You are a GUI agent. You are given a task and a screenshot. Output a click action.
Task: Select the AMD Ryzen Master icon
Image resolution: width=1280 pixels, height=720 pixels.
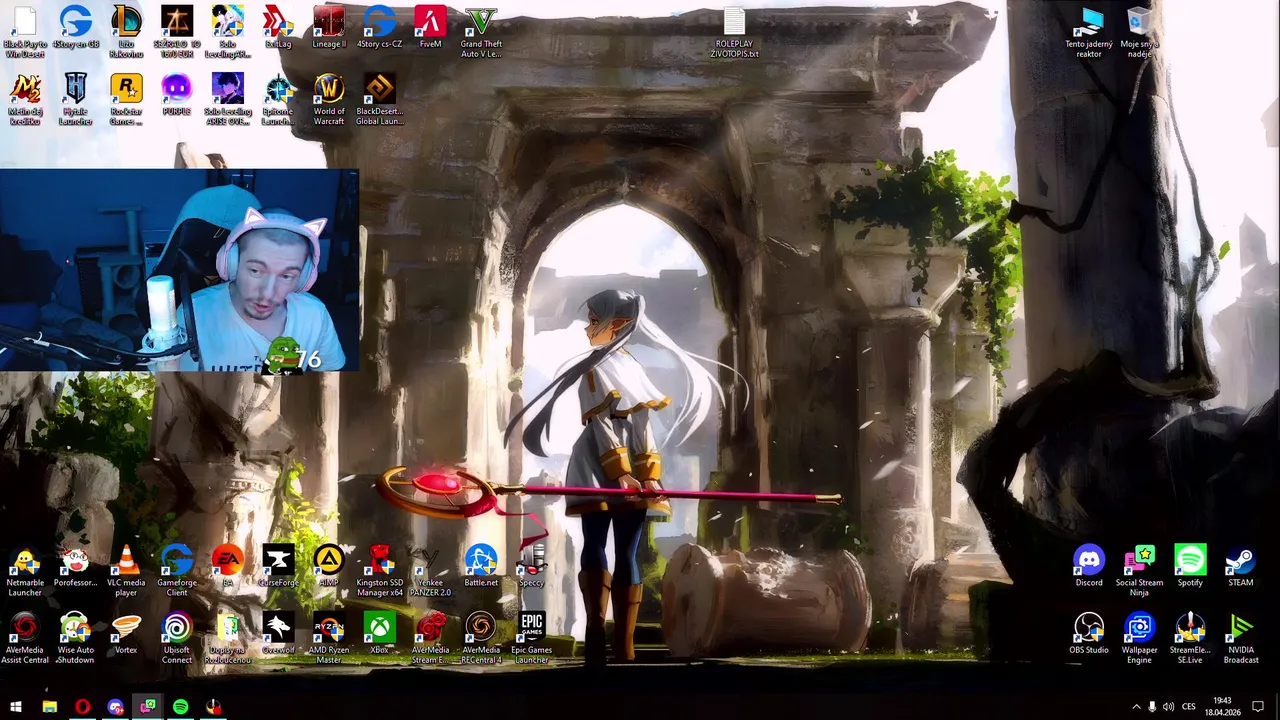[x=329, y=639]
